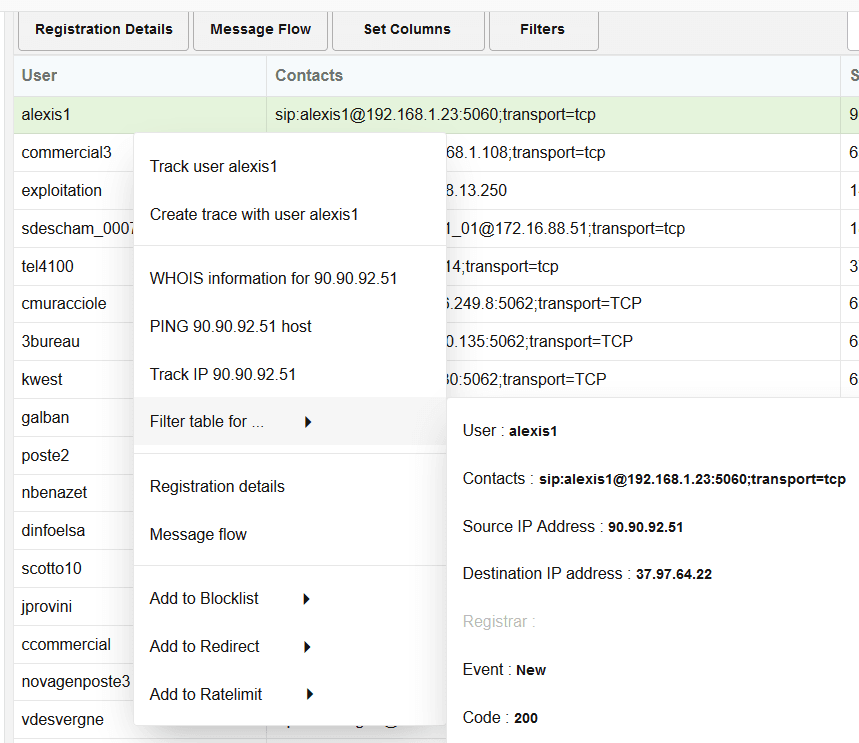Image resolution: width=859 pixels, height=743 pixels.
Task: Expand the Add to Redirect submenu arrow
Action: (308, 647)
